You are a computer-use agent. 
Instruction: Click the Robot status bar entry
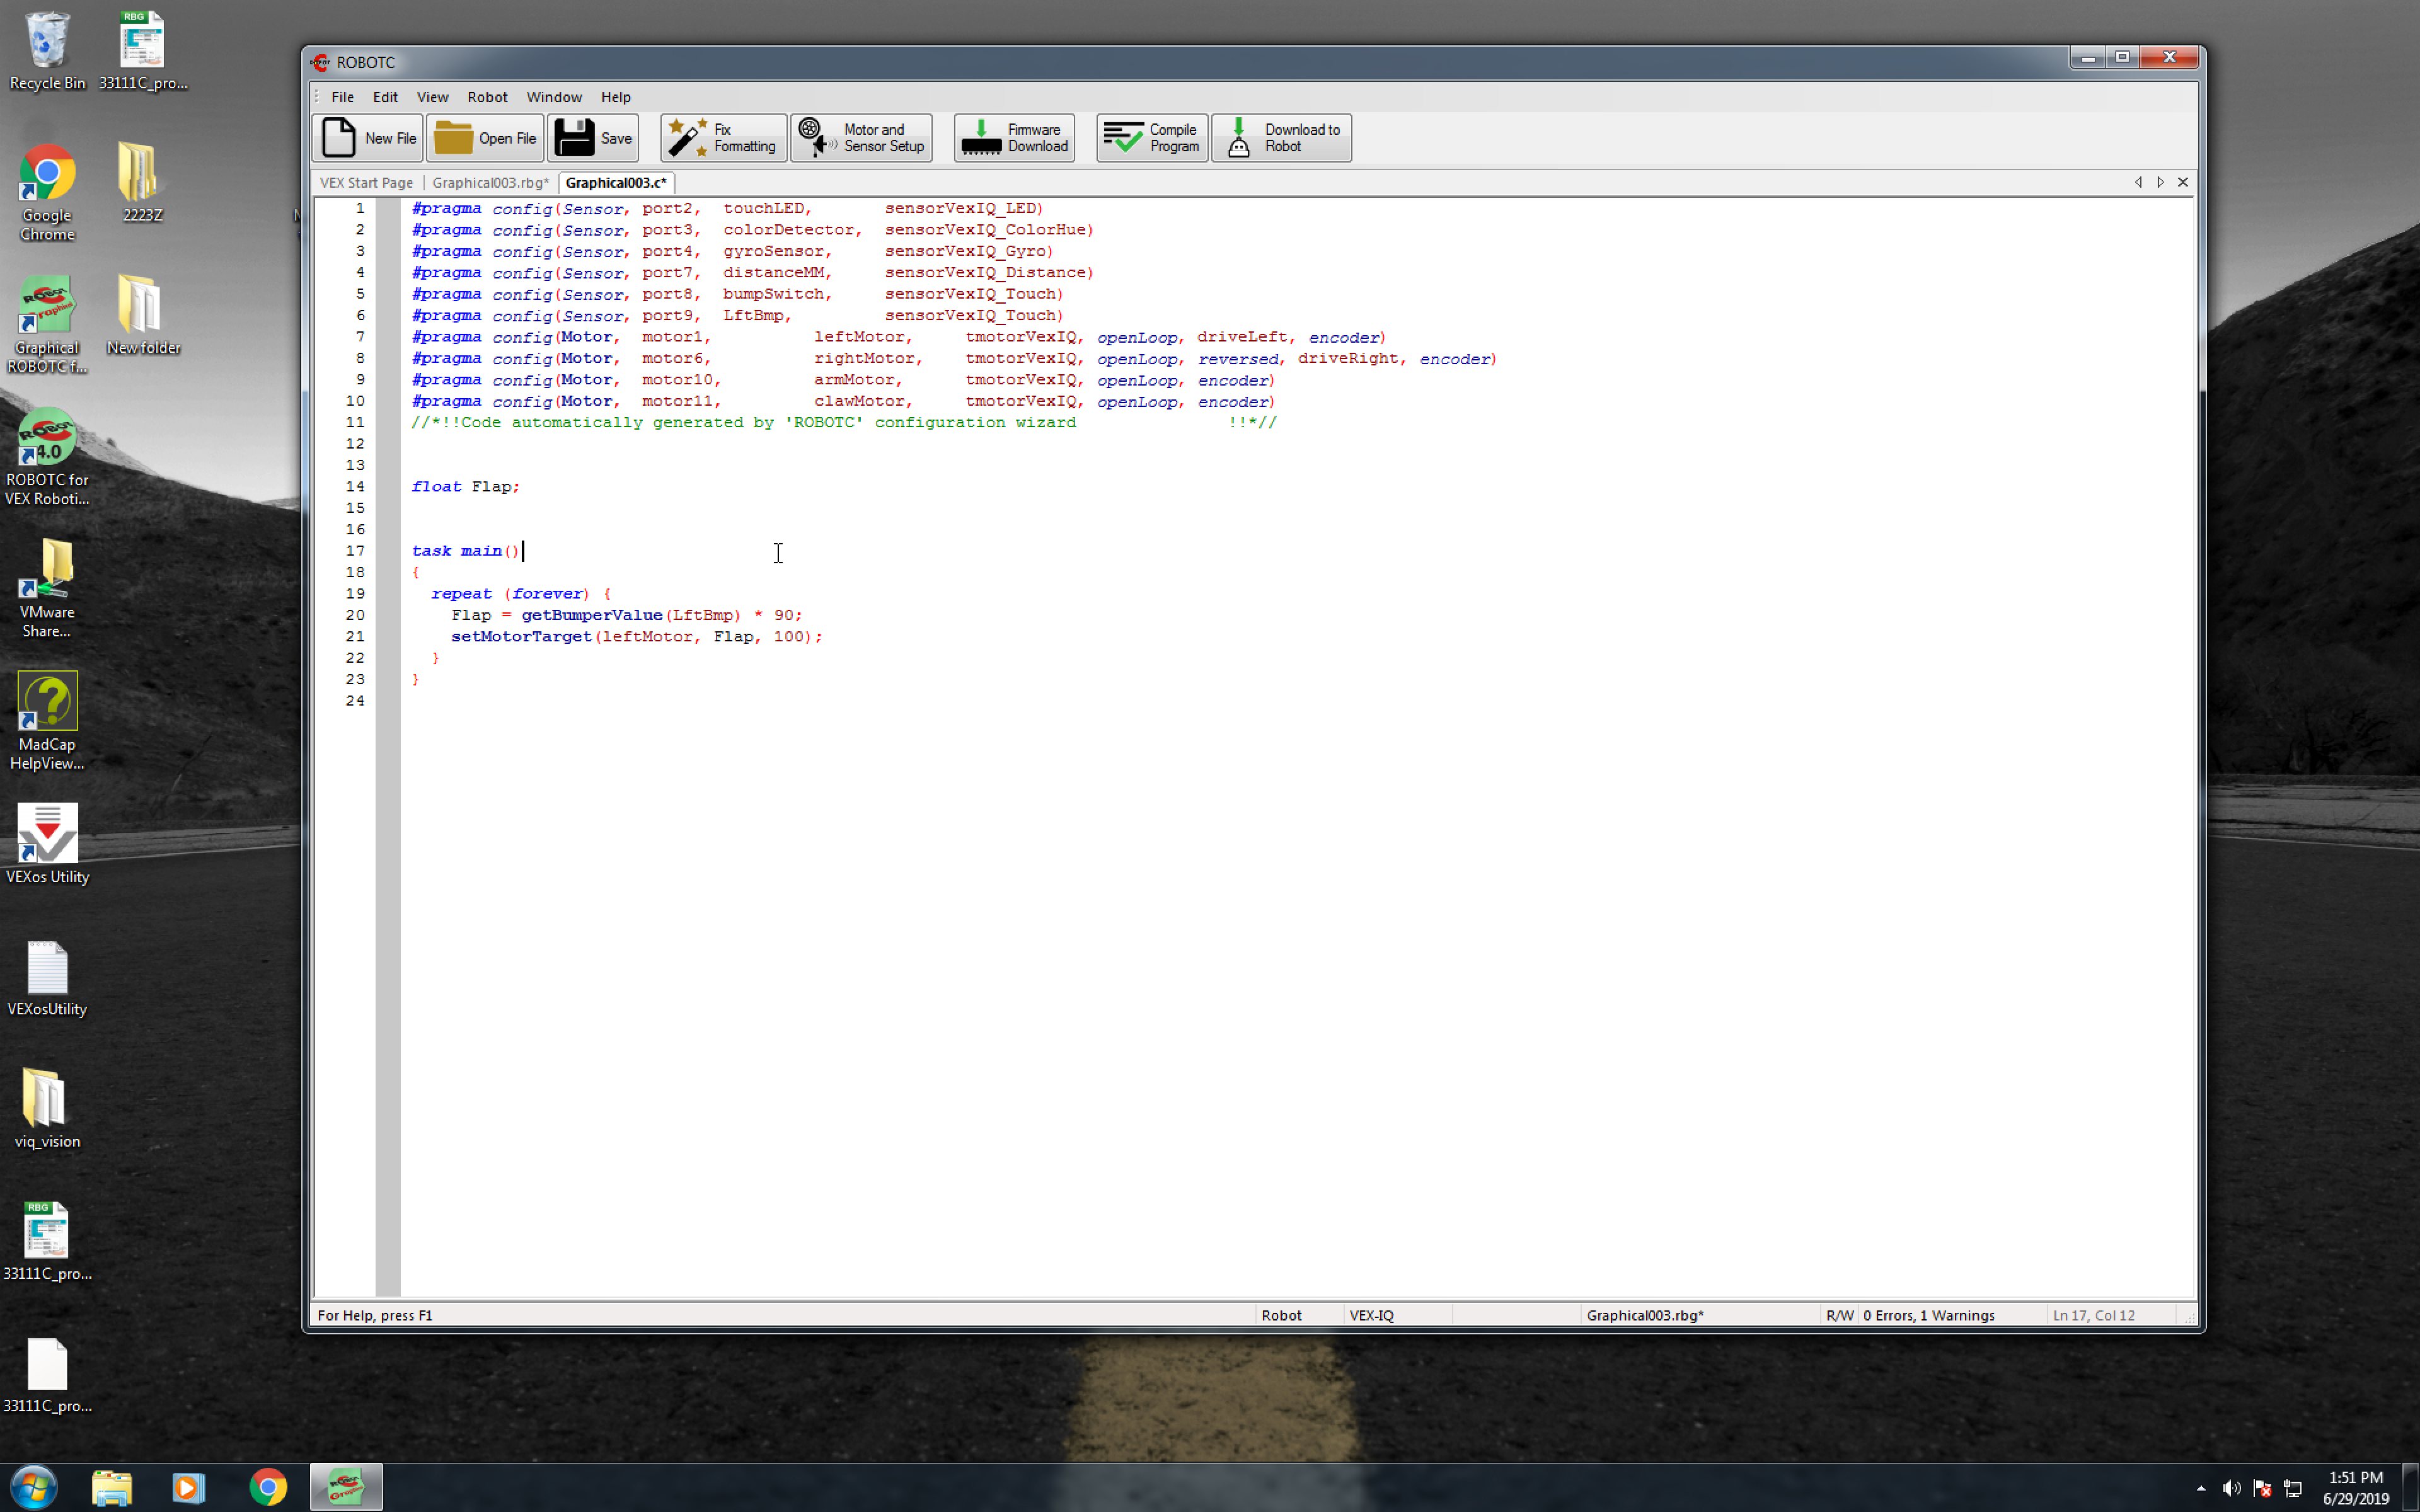[x=1281, y=1315]
